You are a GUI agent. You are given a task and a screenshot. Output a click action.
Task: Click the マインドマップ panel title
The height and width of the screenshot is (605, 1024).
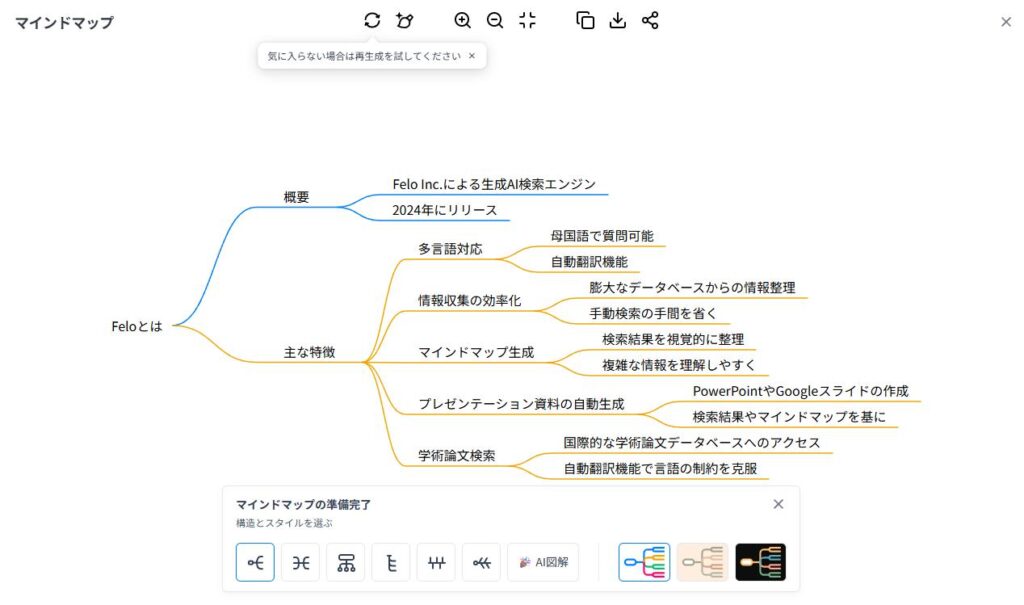point(64,22)
